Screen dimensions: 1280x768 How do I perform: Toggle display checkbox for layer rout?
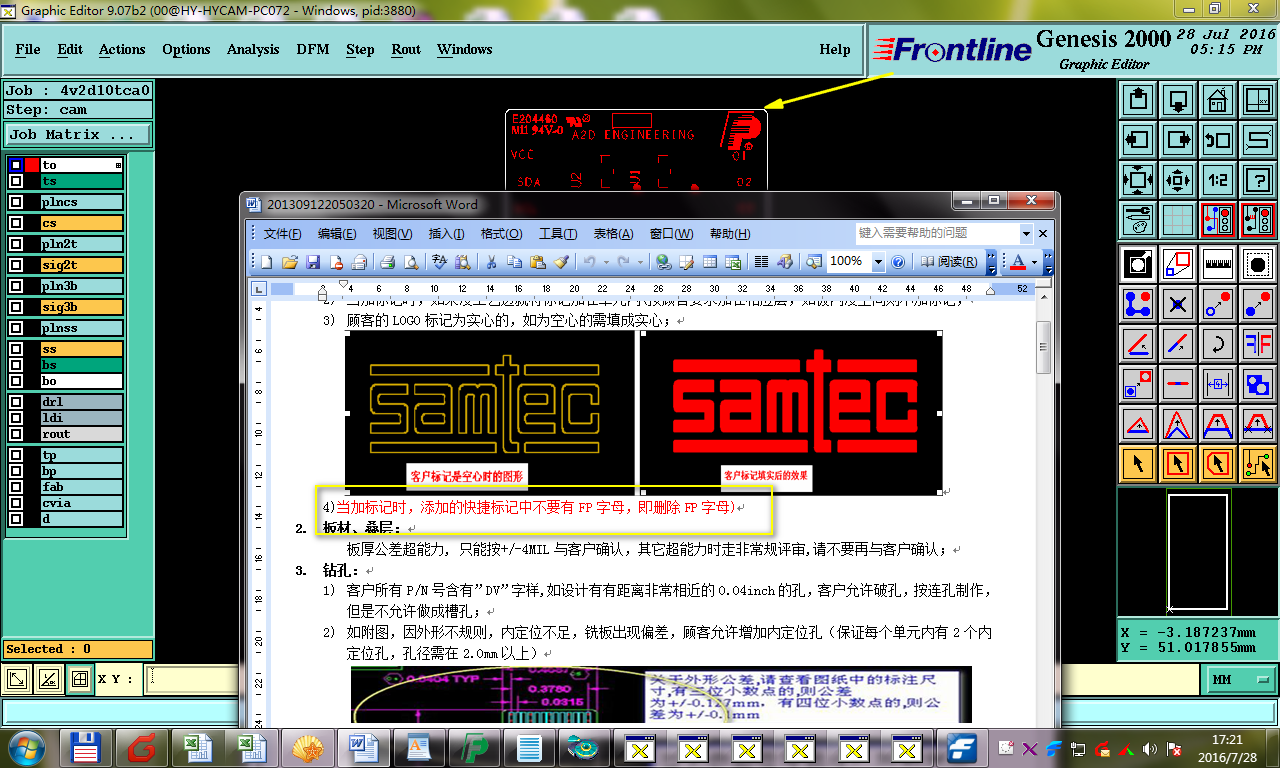click(16, 434)
